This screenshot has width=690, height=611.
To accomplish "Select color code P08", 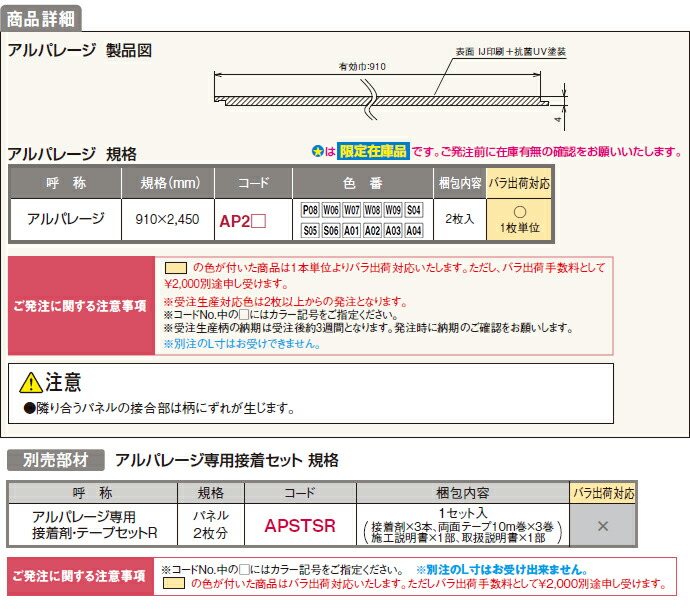I will 309,210.
